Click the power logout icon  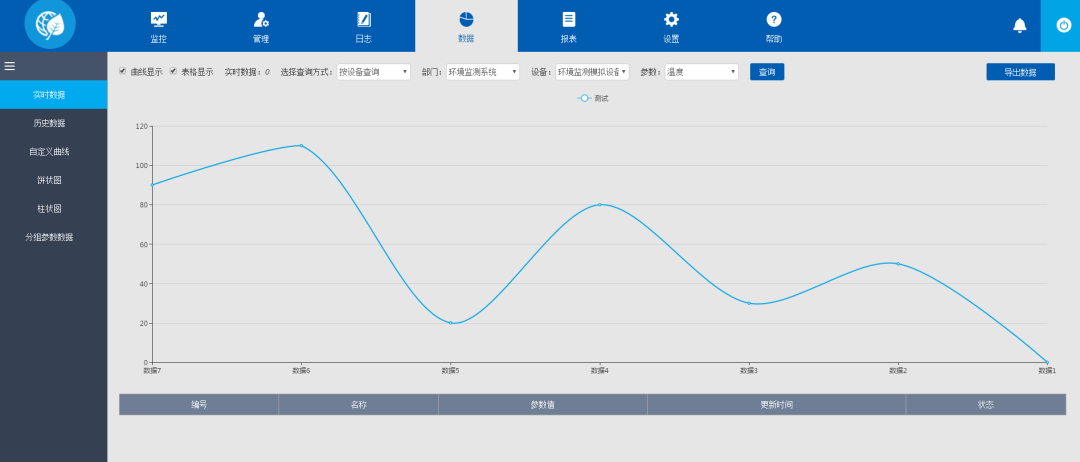pyautogui.click(x=1063, y=25)
